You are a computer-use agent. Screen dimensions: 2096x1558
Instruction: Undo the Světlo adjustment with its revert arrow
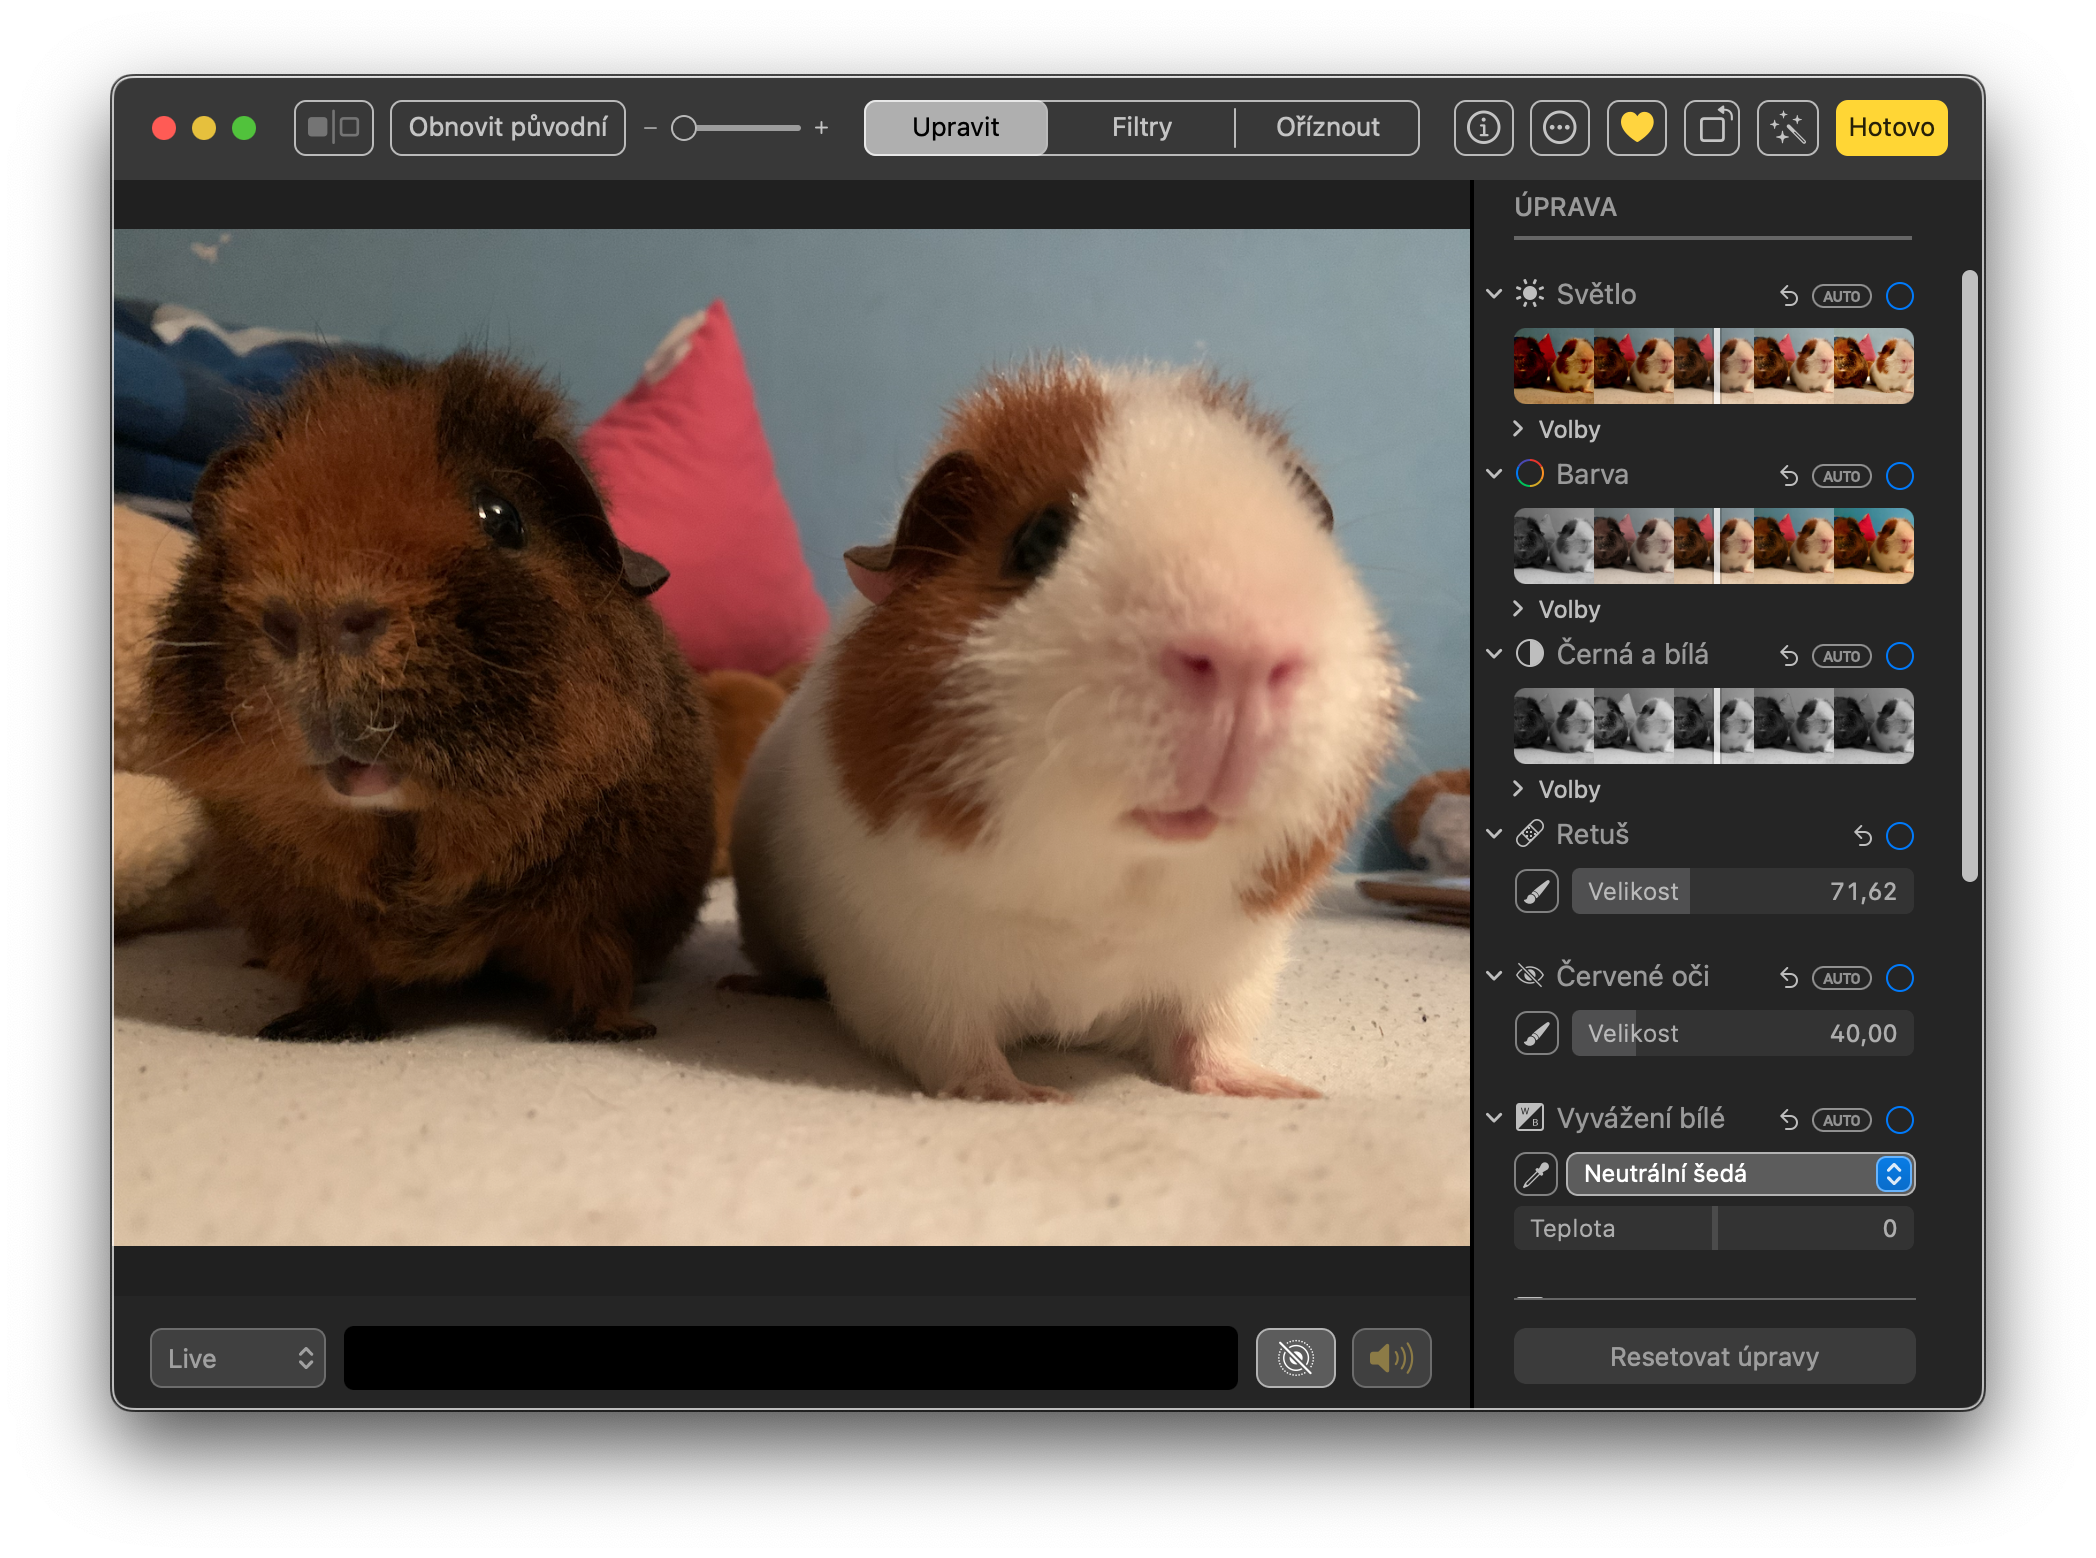[x=1789, y=296]
